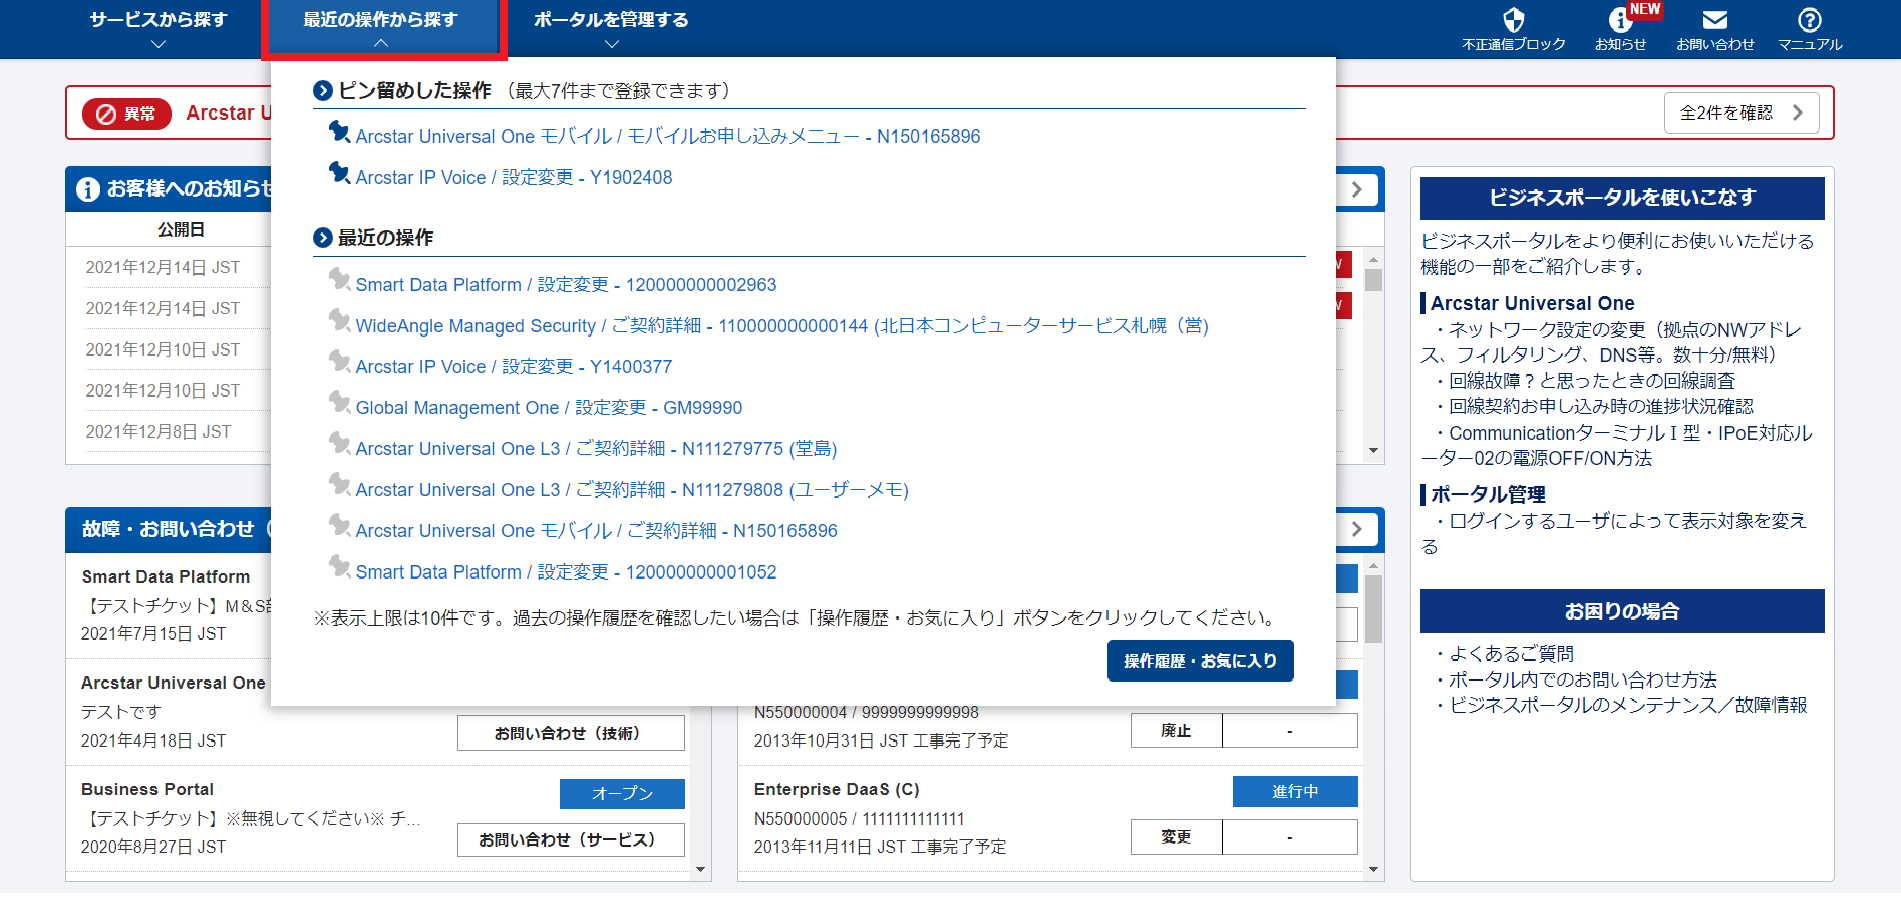The image size is (1901, 898).
Task: Click the Business Portal ticket title
Action: [x=147, y=789]
